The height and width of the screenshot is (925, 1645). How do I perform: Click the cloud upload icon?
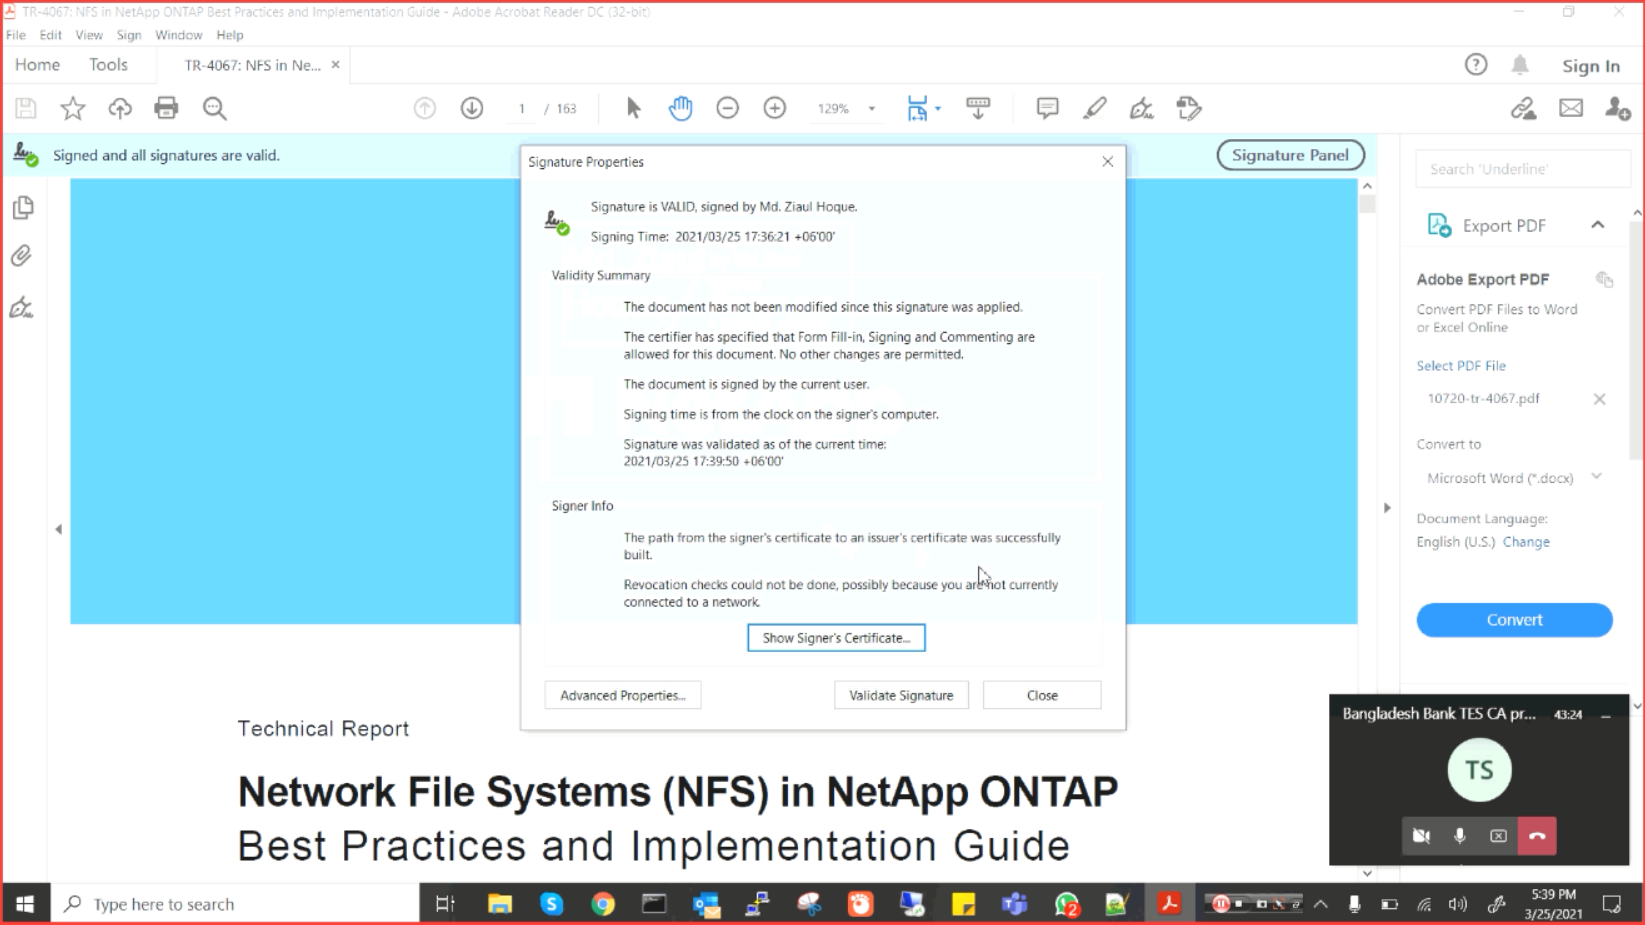[120, 108]
